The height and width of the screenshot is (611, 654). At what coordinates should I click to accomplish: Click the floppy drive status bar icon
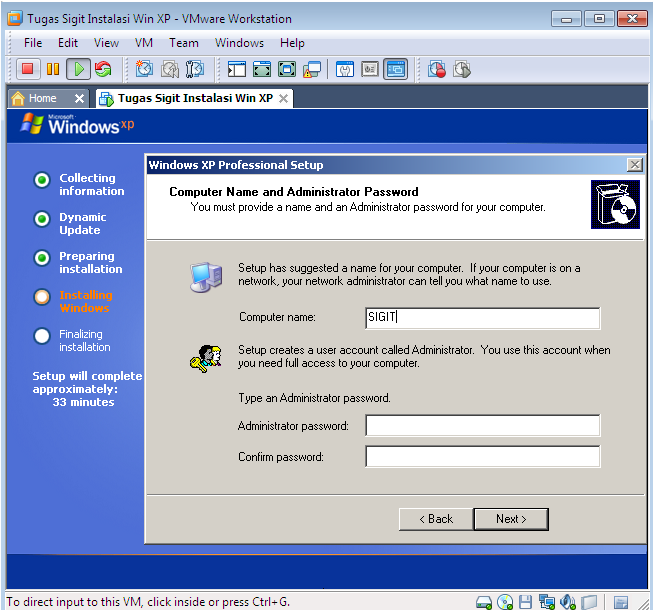pyautogui.click(x=526, y=602)
